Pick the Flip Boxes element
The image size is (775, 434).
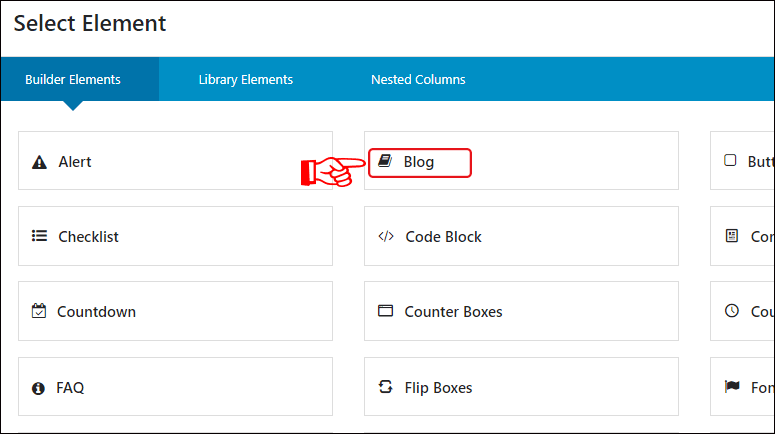(521, 387)
